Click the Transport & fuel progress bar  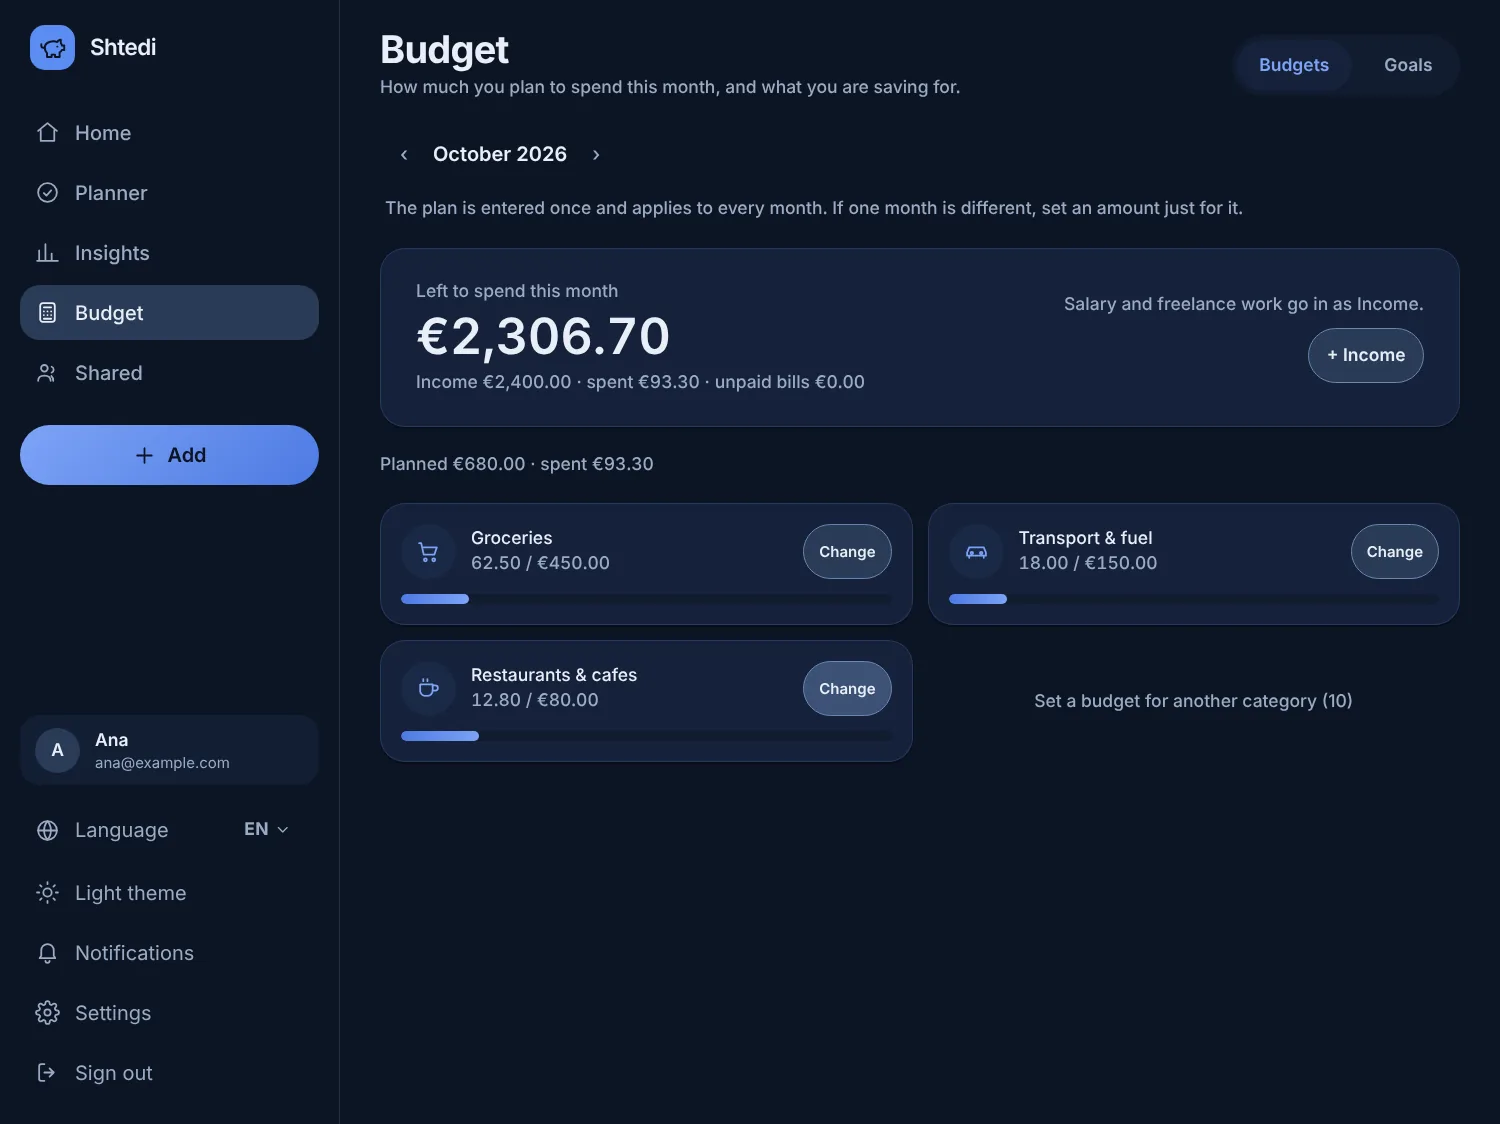click(x=1194, y=599)
